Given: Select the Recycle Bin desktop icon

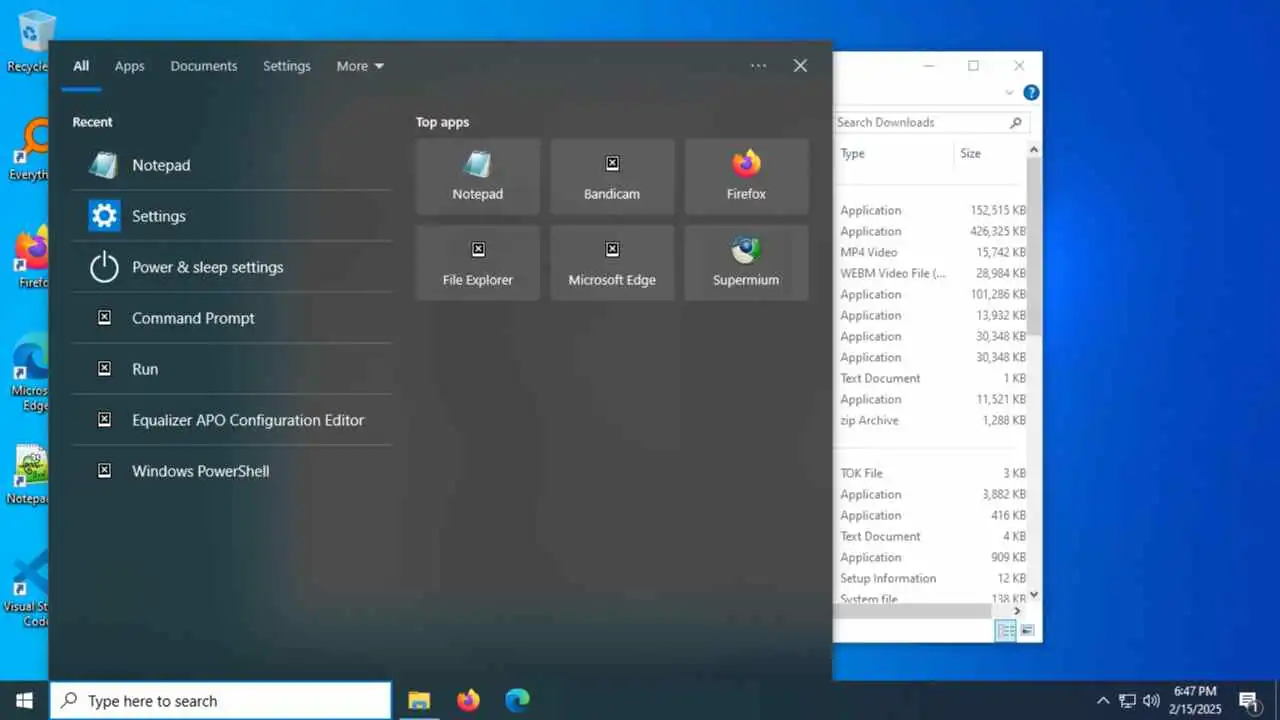Looking at the screenshot, I should 30,42.
